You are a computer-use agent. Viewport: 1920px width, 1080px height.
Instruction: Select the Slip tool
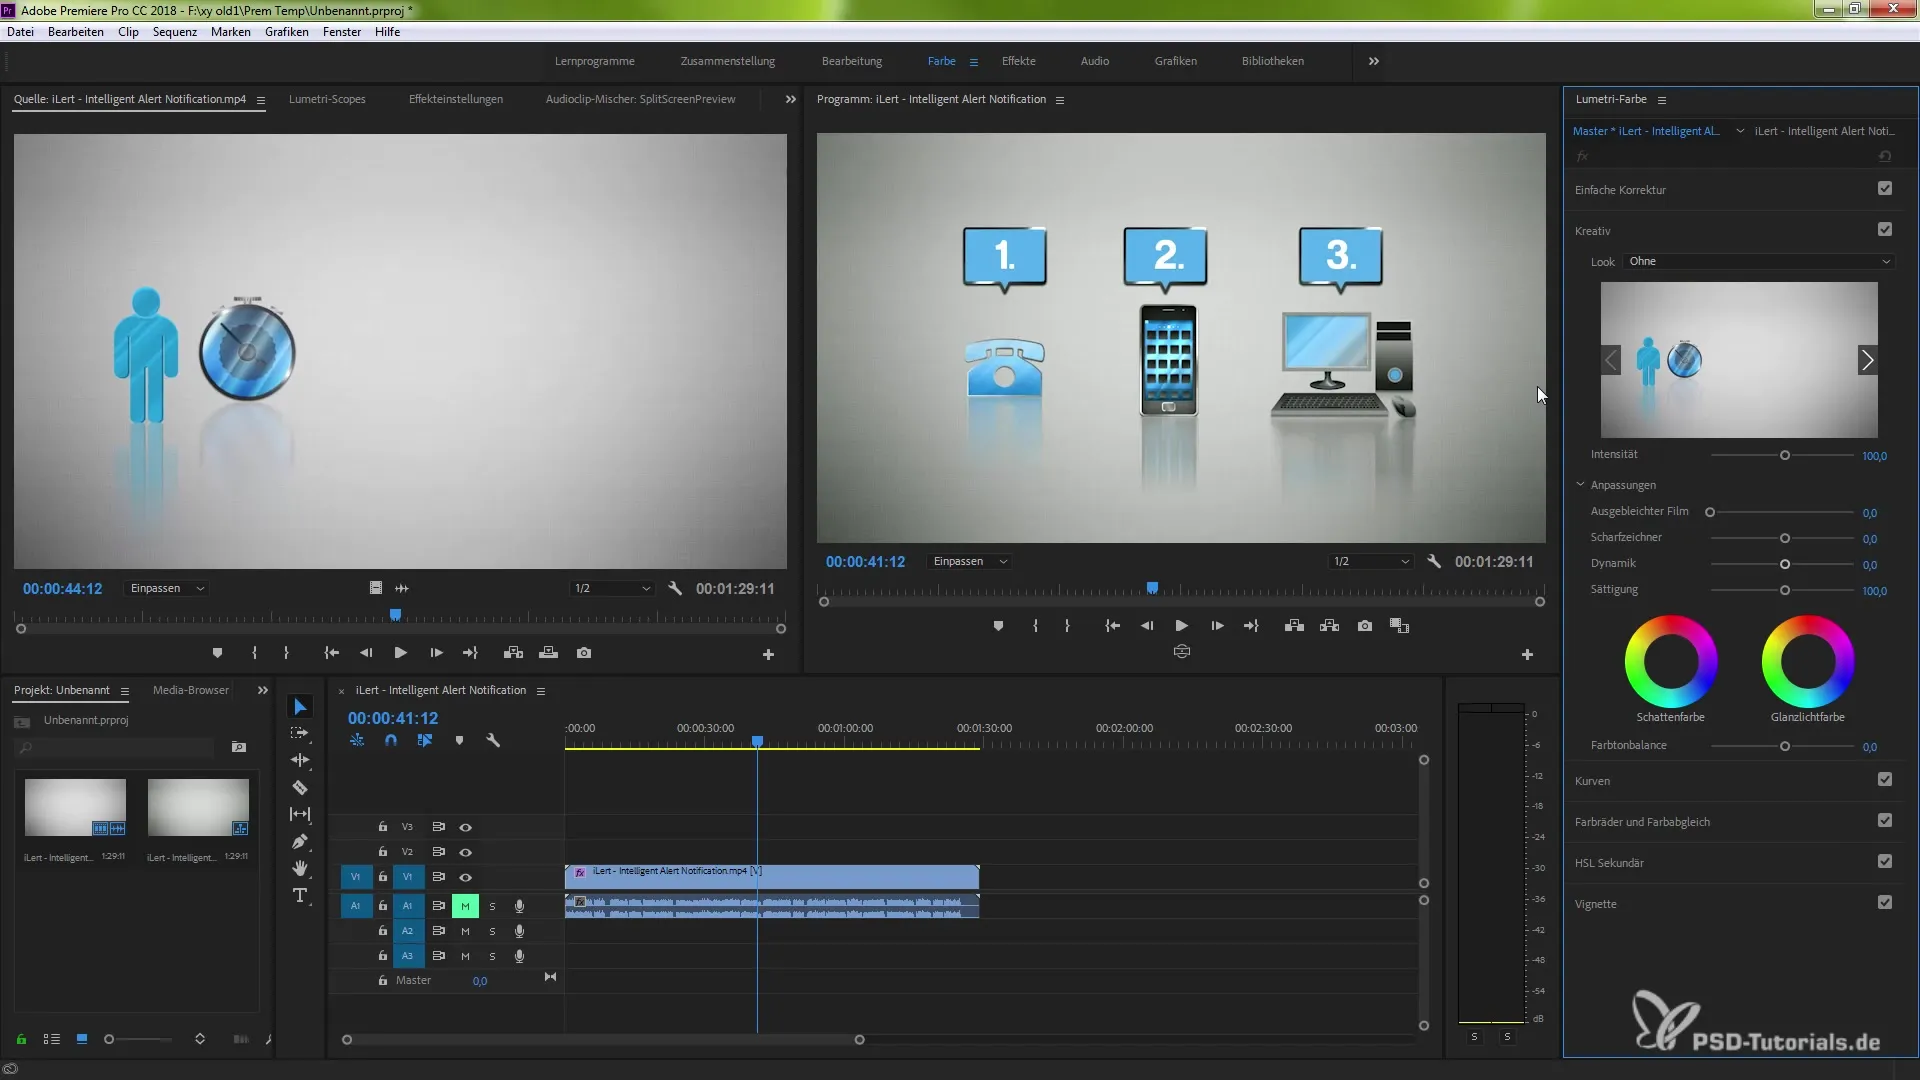click(x=300, y=815)
